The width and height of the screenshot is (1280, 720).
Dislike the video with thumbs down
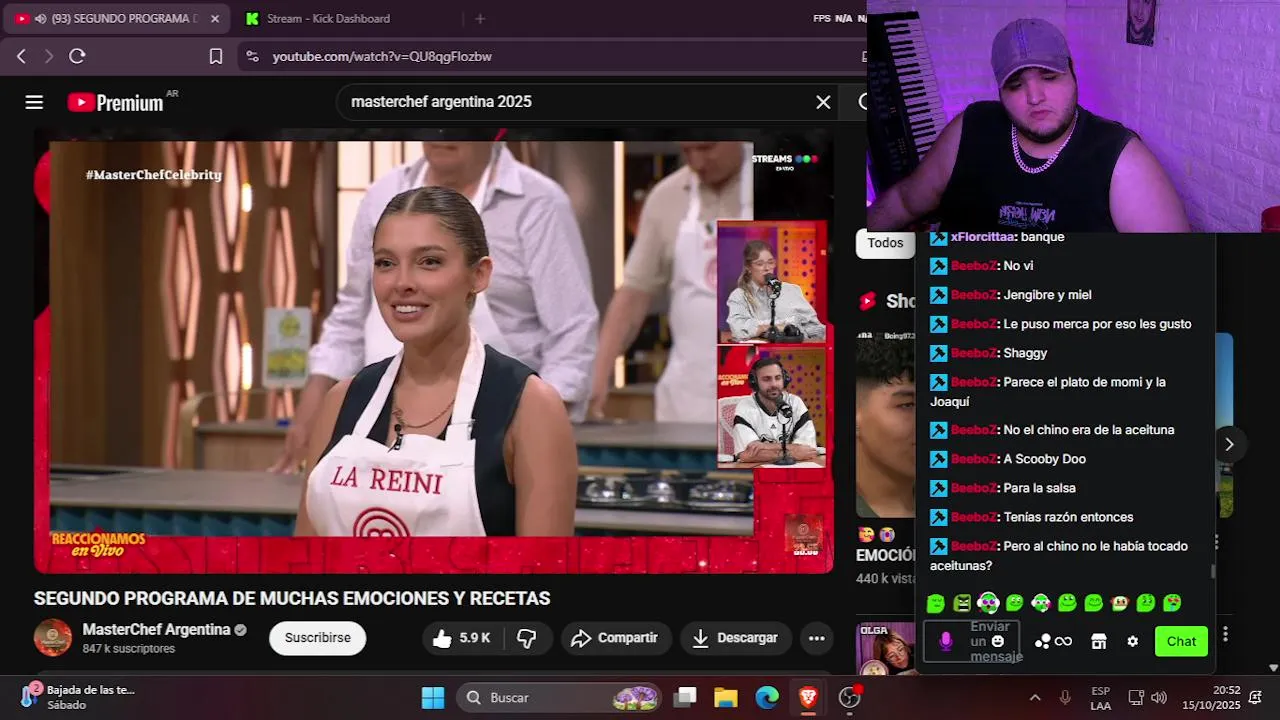pyautogui.click(x=527, y=638)
